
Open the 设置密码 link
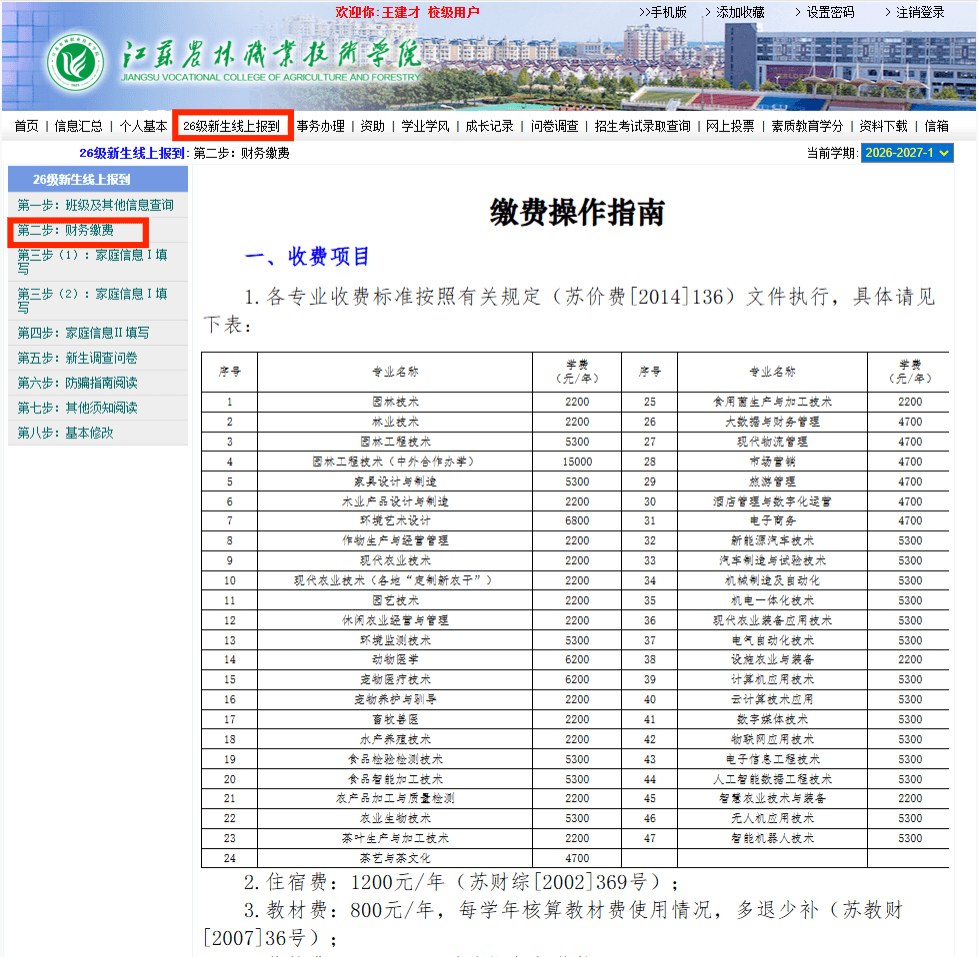point(824,12)
